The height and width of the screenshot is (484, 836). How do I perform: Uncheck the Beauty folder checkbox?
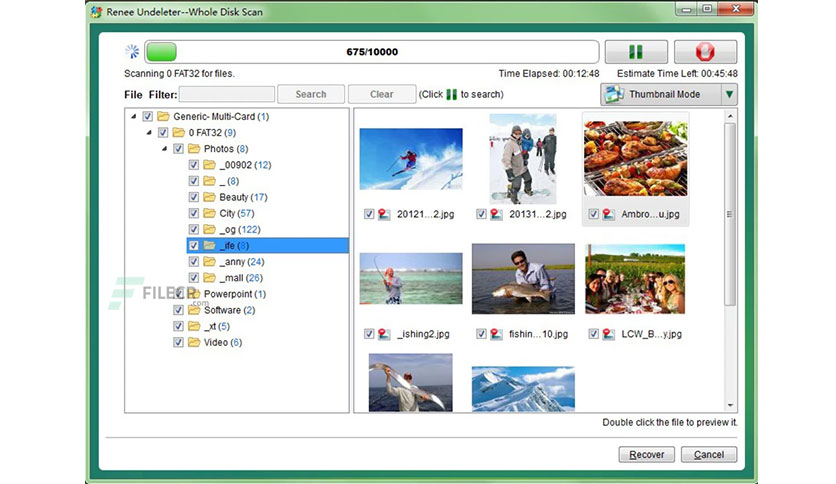194,197
